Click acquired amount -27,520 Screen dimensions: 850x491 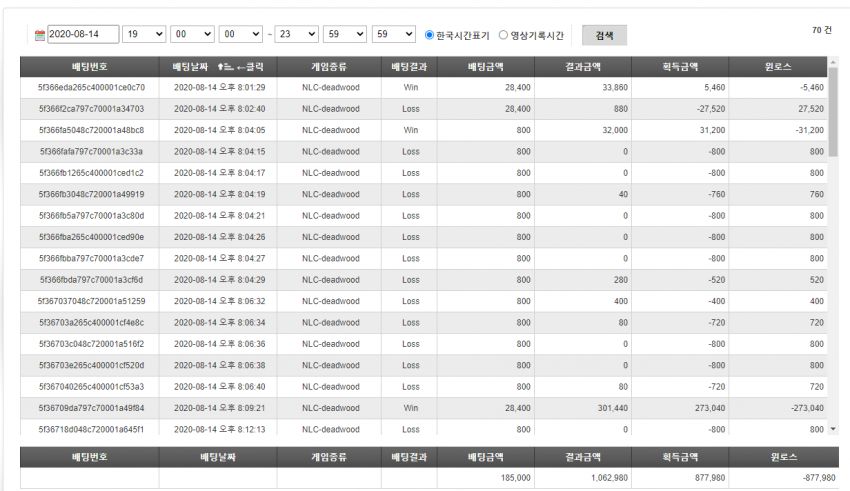tap(711, 109)
